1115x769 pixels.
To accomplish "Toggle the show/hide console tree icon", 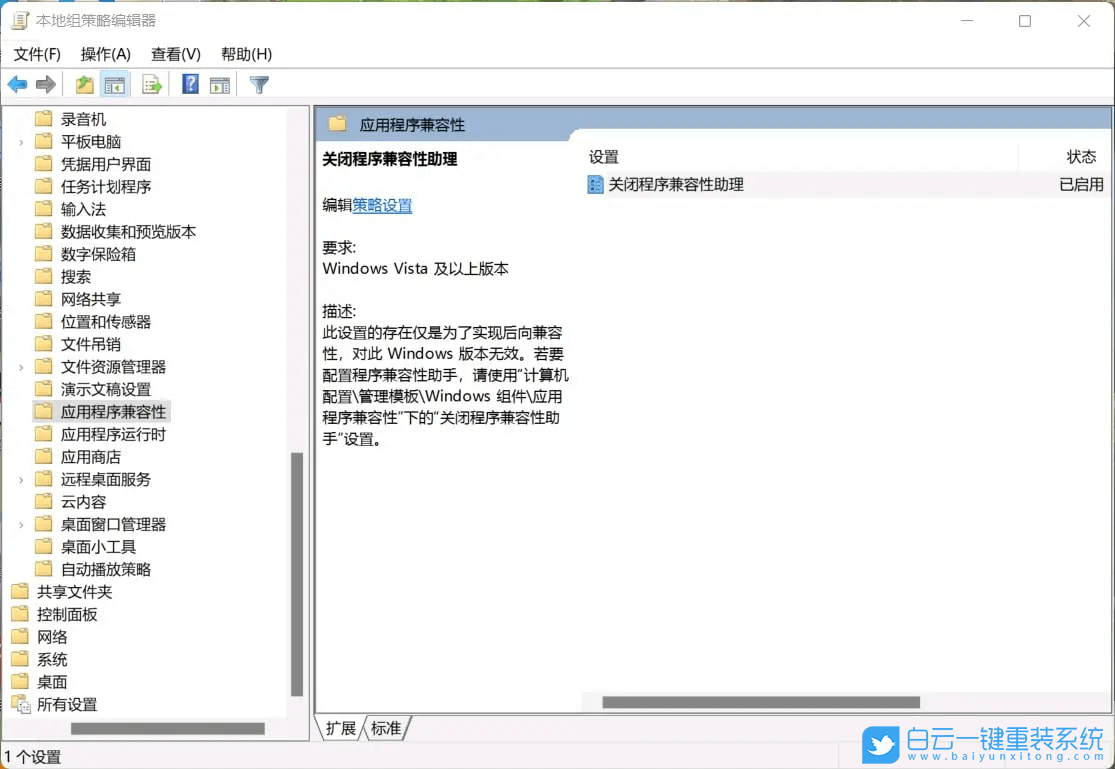I will point(115,84).
